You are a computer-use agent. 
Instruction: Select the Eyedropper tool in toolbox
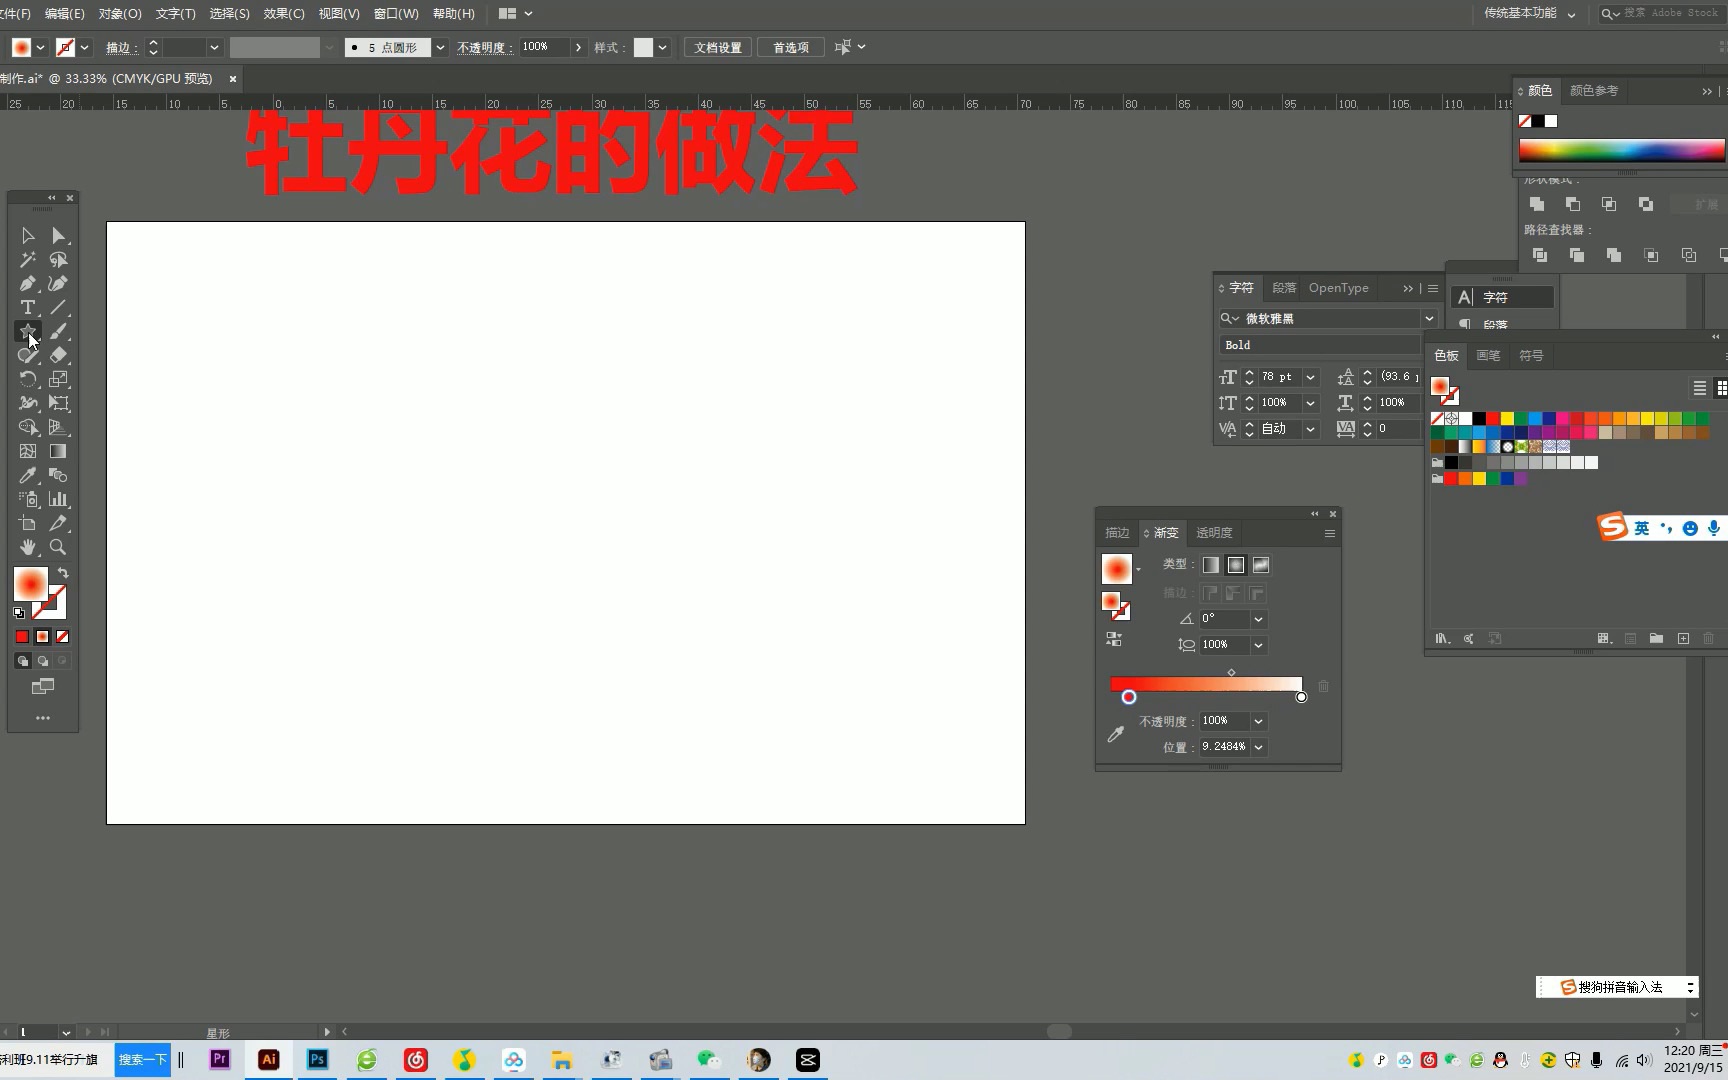pos(28,475)
